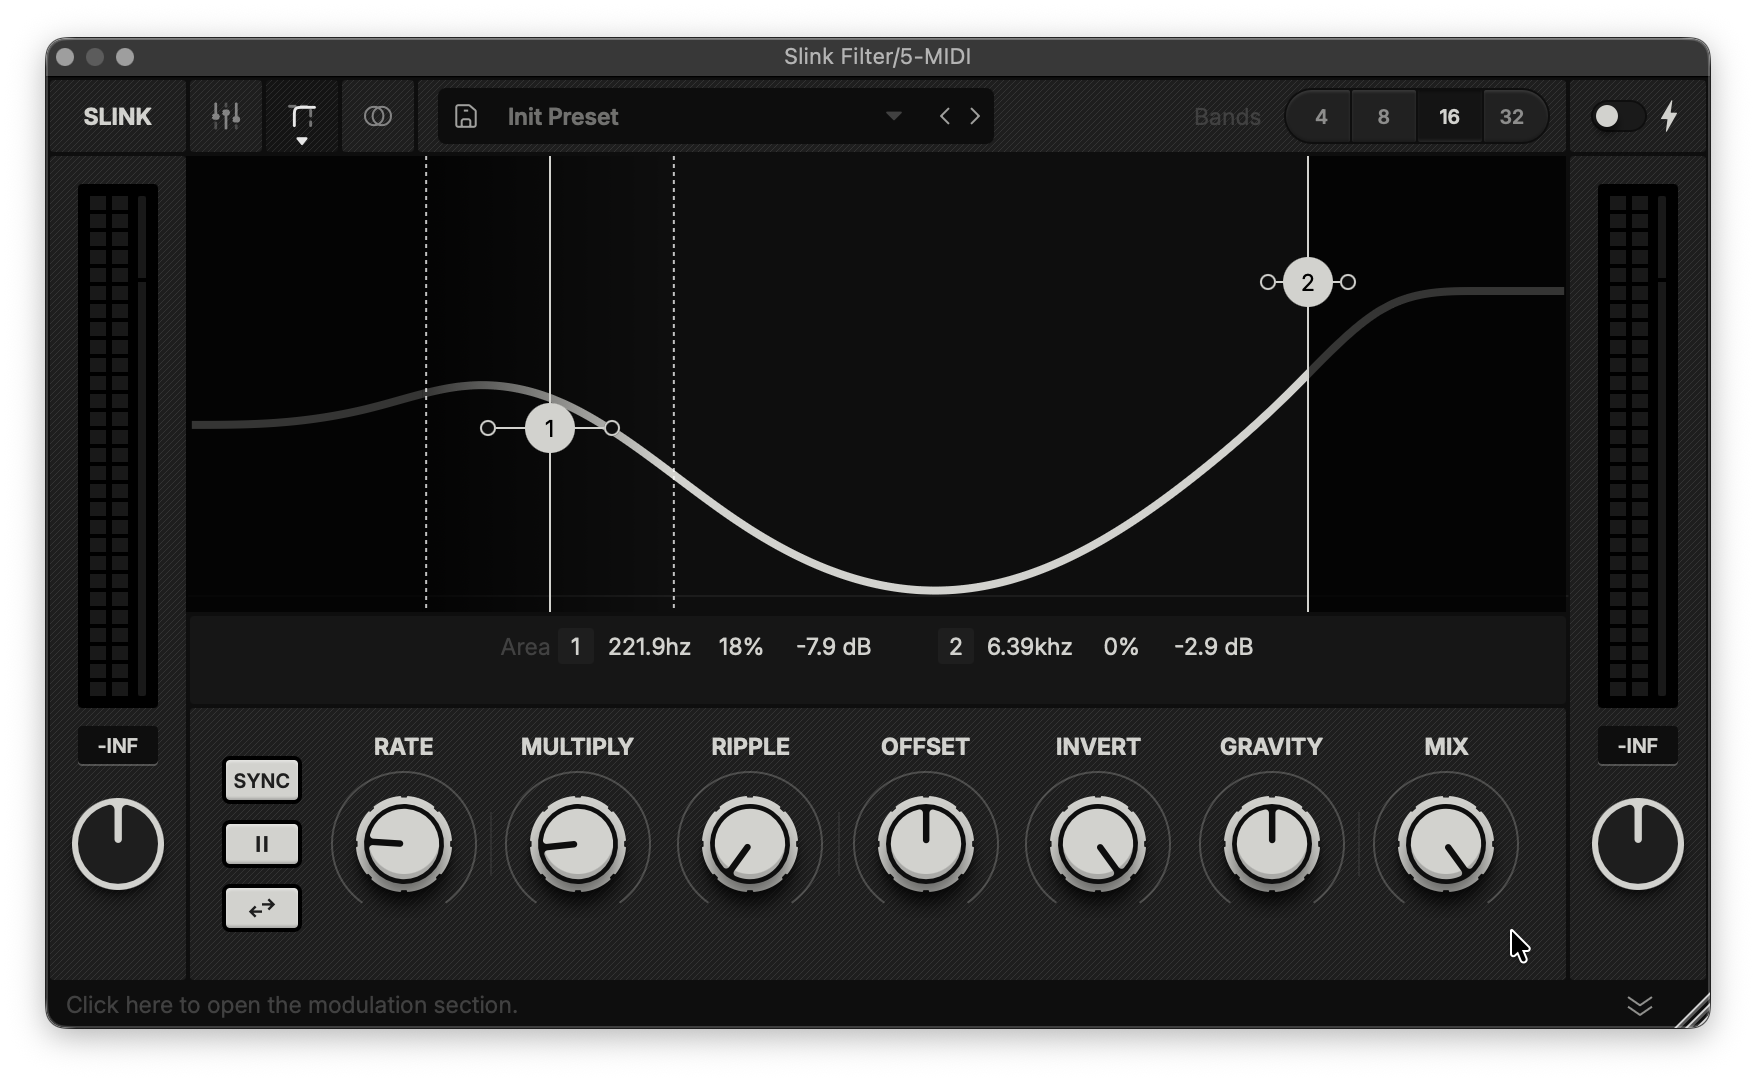The height and width of the screenshot is (1082, 1756).
Task: Click the input level meter
Action: [x=118, y=446]
